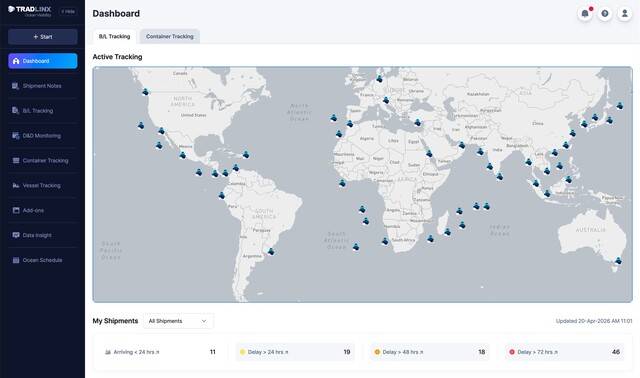640x378 pixels.
Task: Click the Hide sidebar button
Action: tap(68, 11)
